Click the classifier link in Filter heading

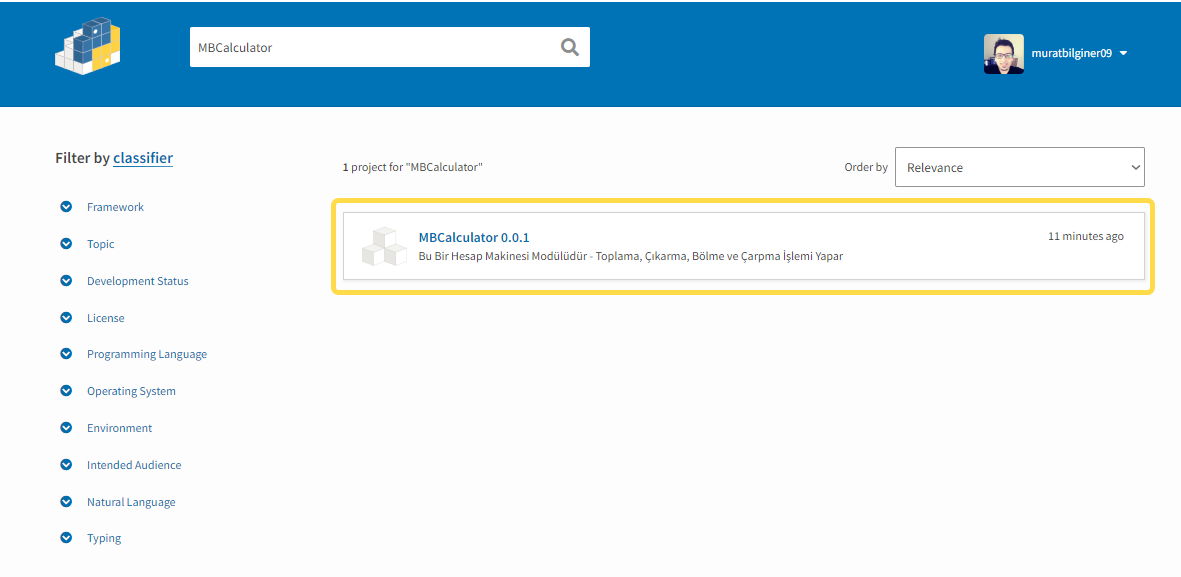[142, 158]
